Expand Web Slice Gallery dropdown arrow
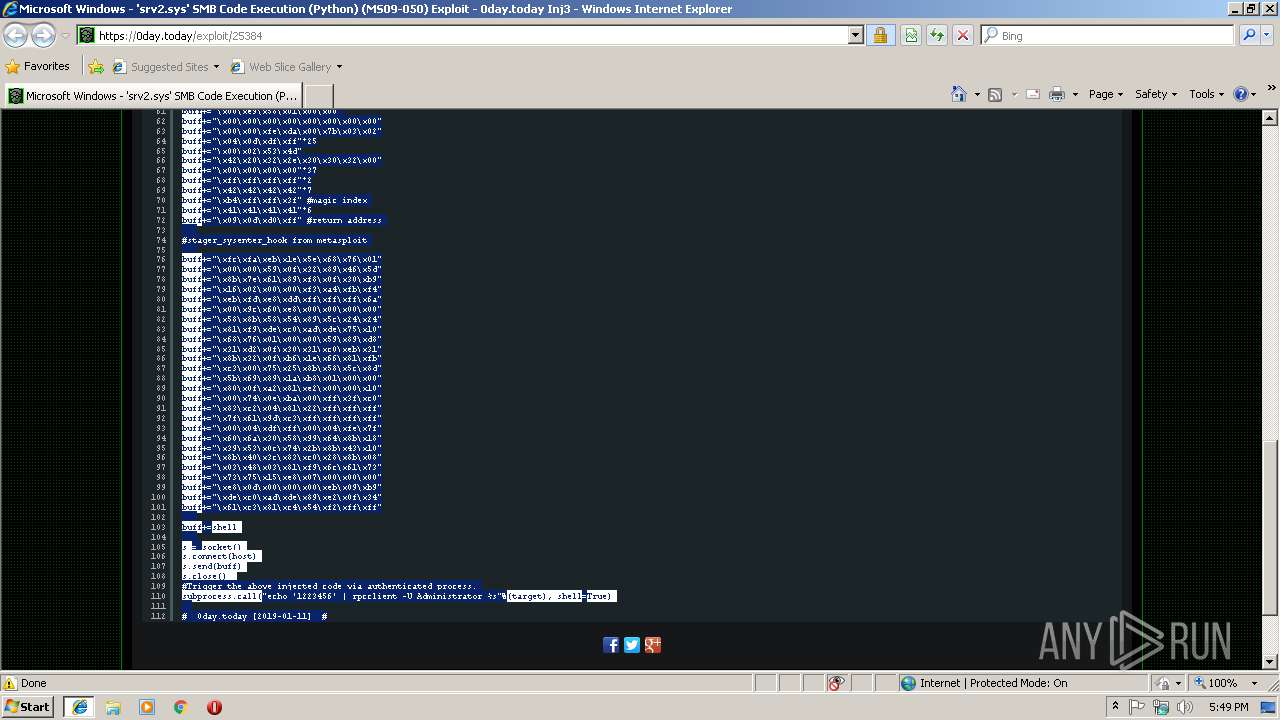Screen dimensions: 1280x720 point(339,67)
